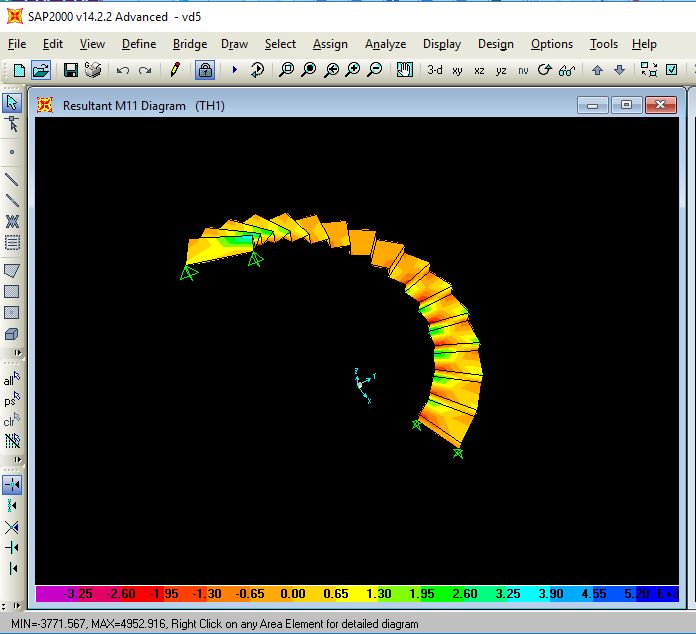
Task: Expand the snap toolbar overflow arrow
Action: tap(17, 605)
